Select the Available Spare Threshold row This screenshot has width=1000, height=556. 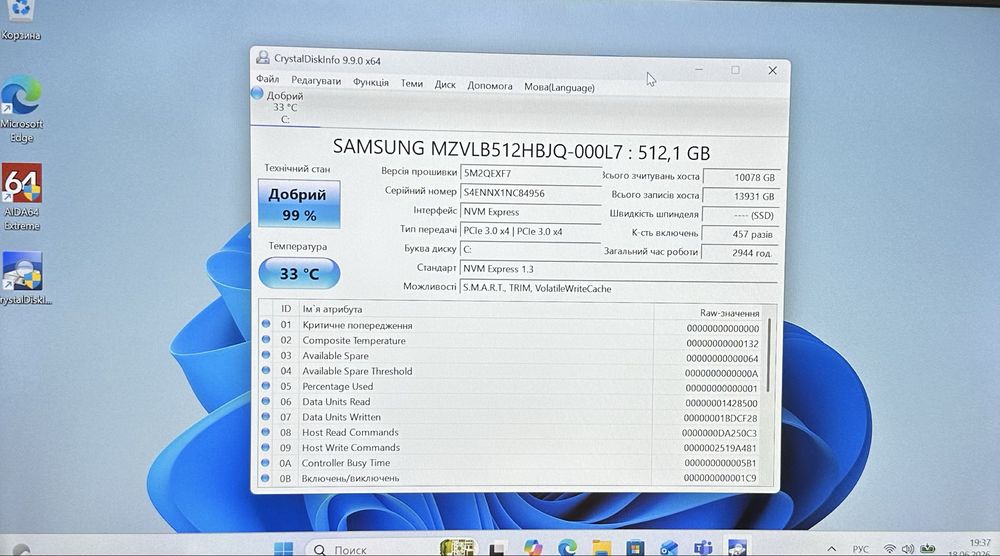pyautogui.click(x=511, y=372)
